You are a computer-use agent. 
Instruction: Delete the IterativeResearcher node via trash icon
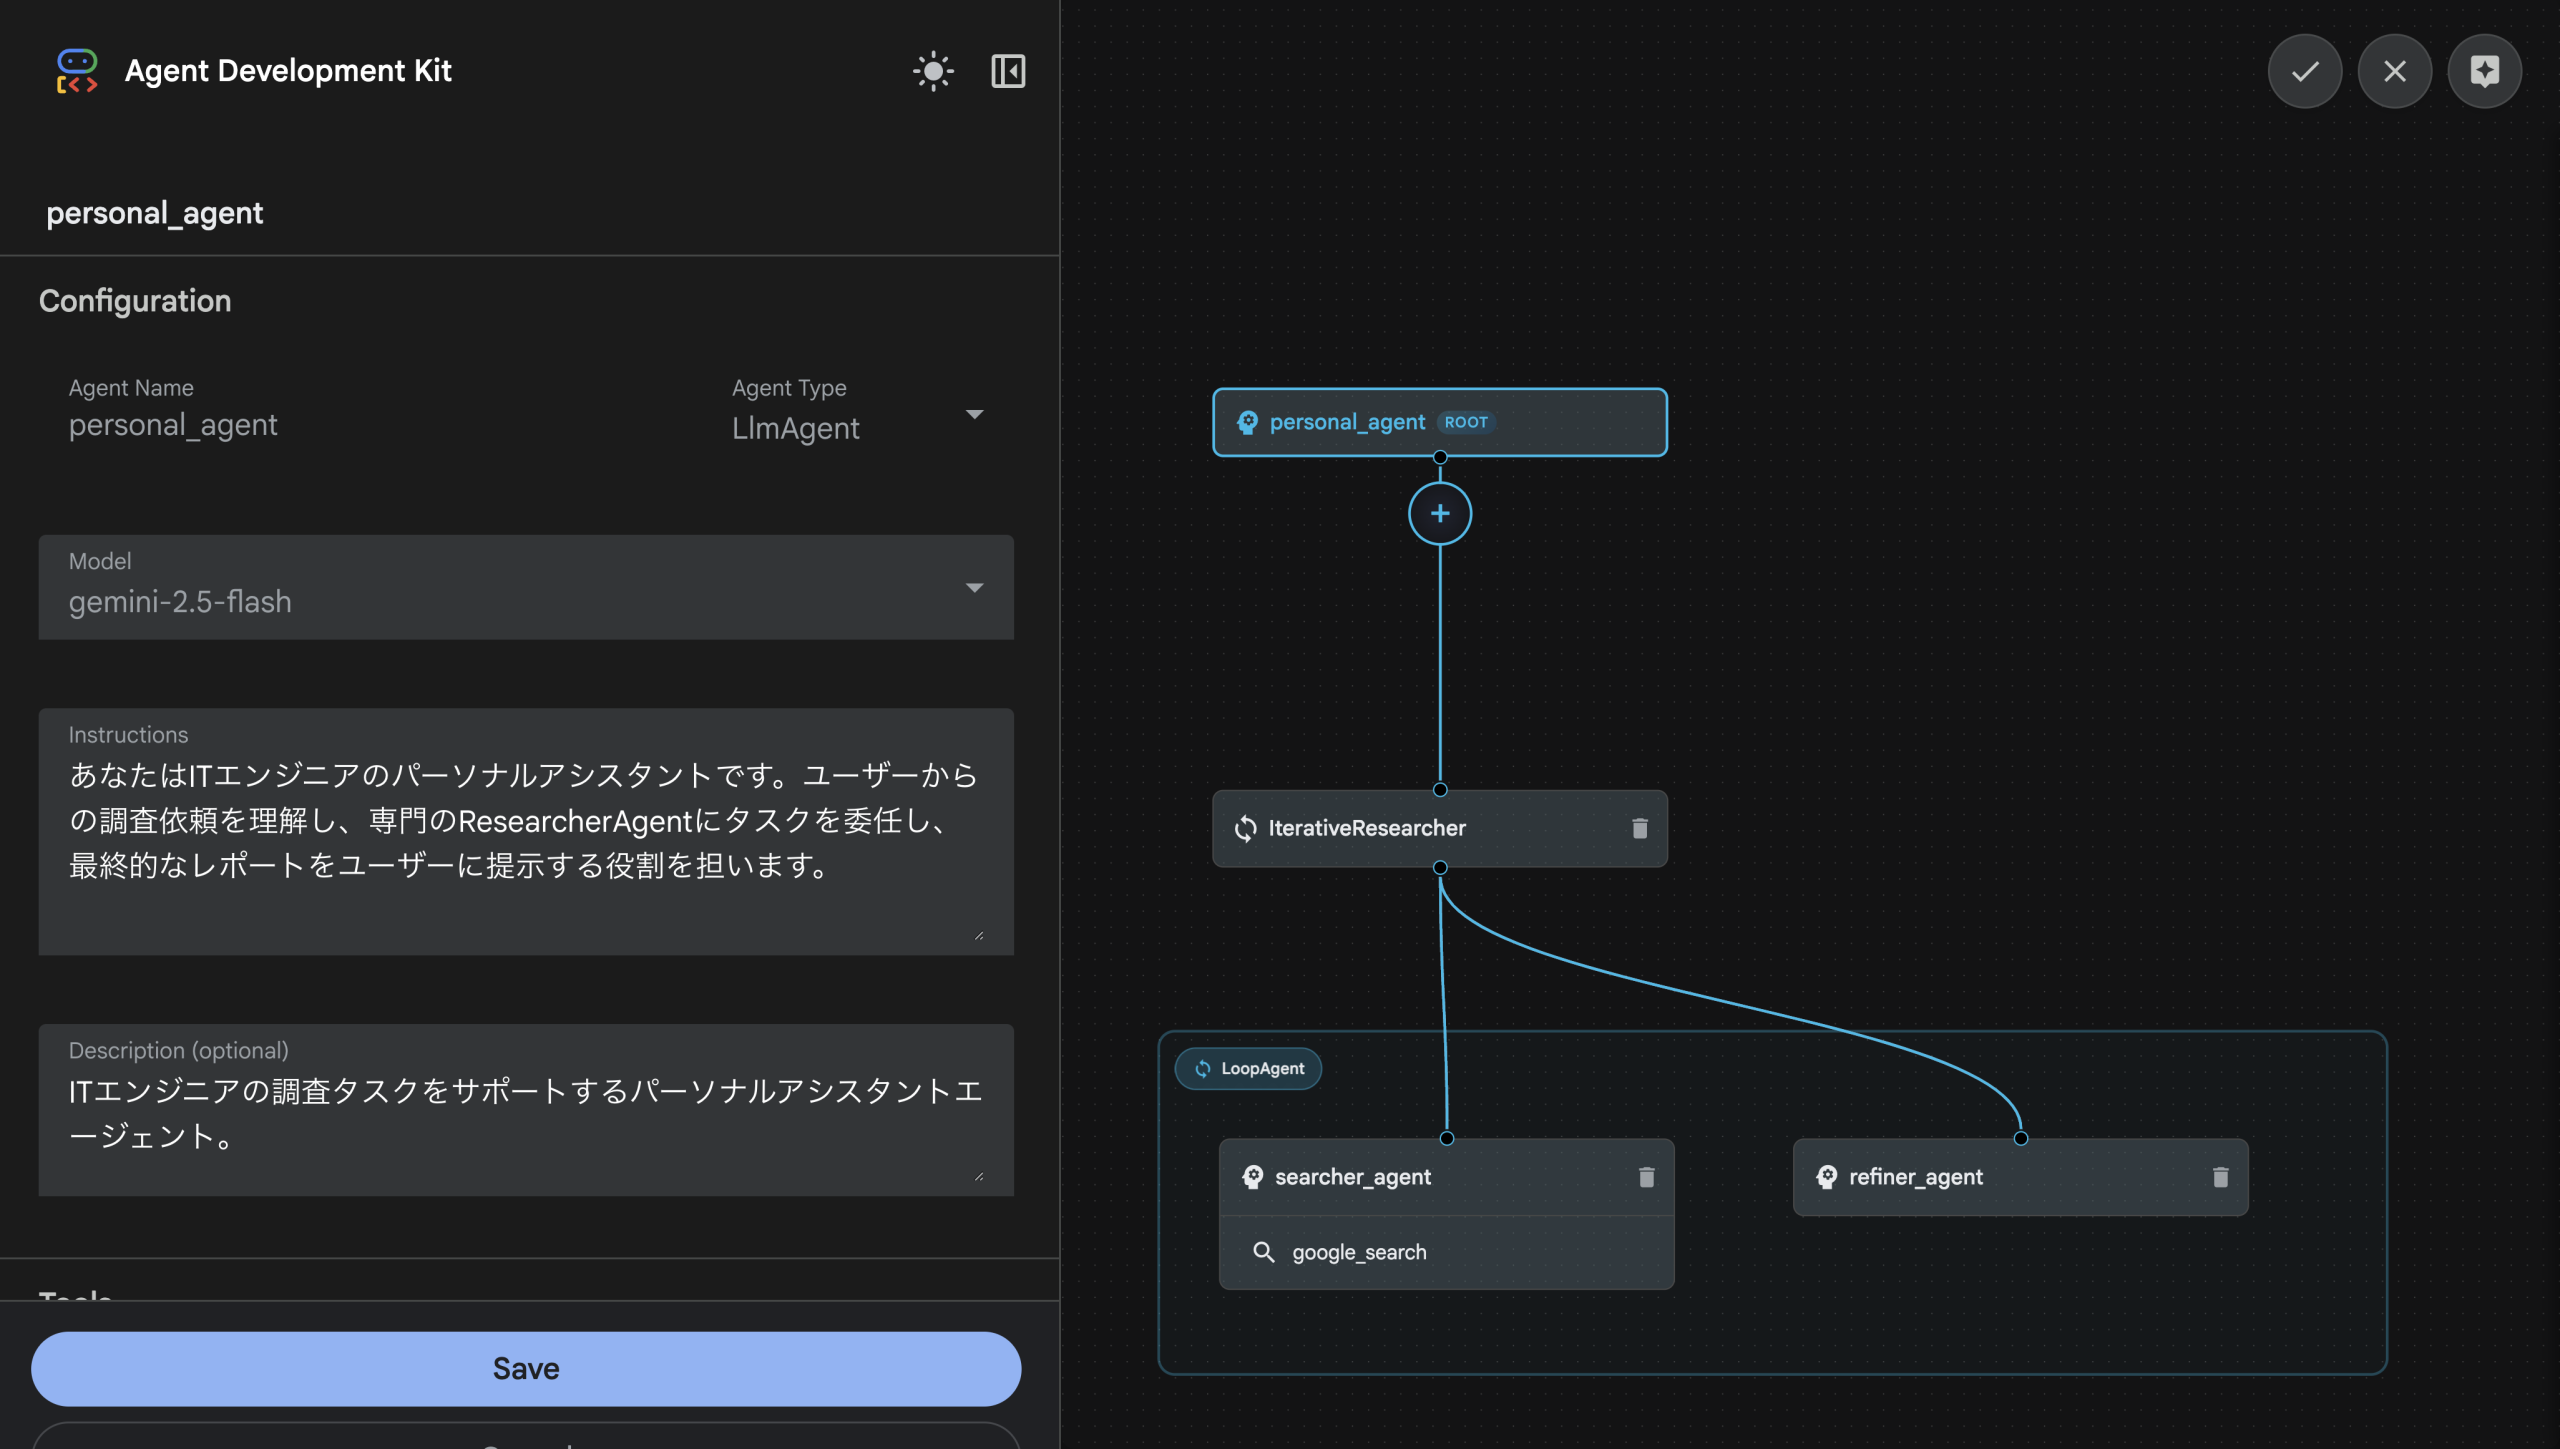pyautogui.click(x=1640, y=828)
